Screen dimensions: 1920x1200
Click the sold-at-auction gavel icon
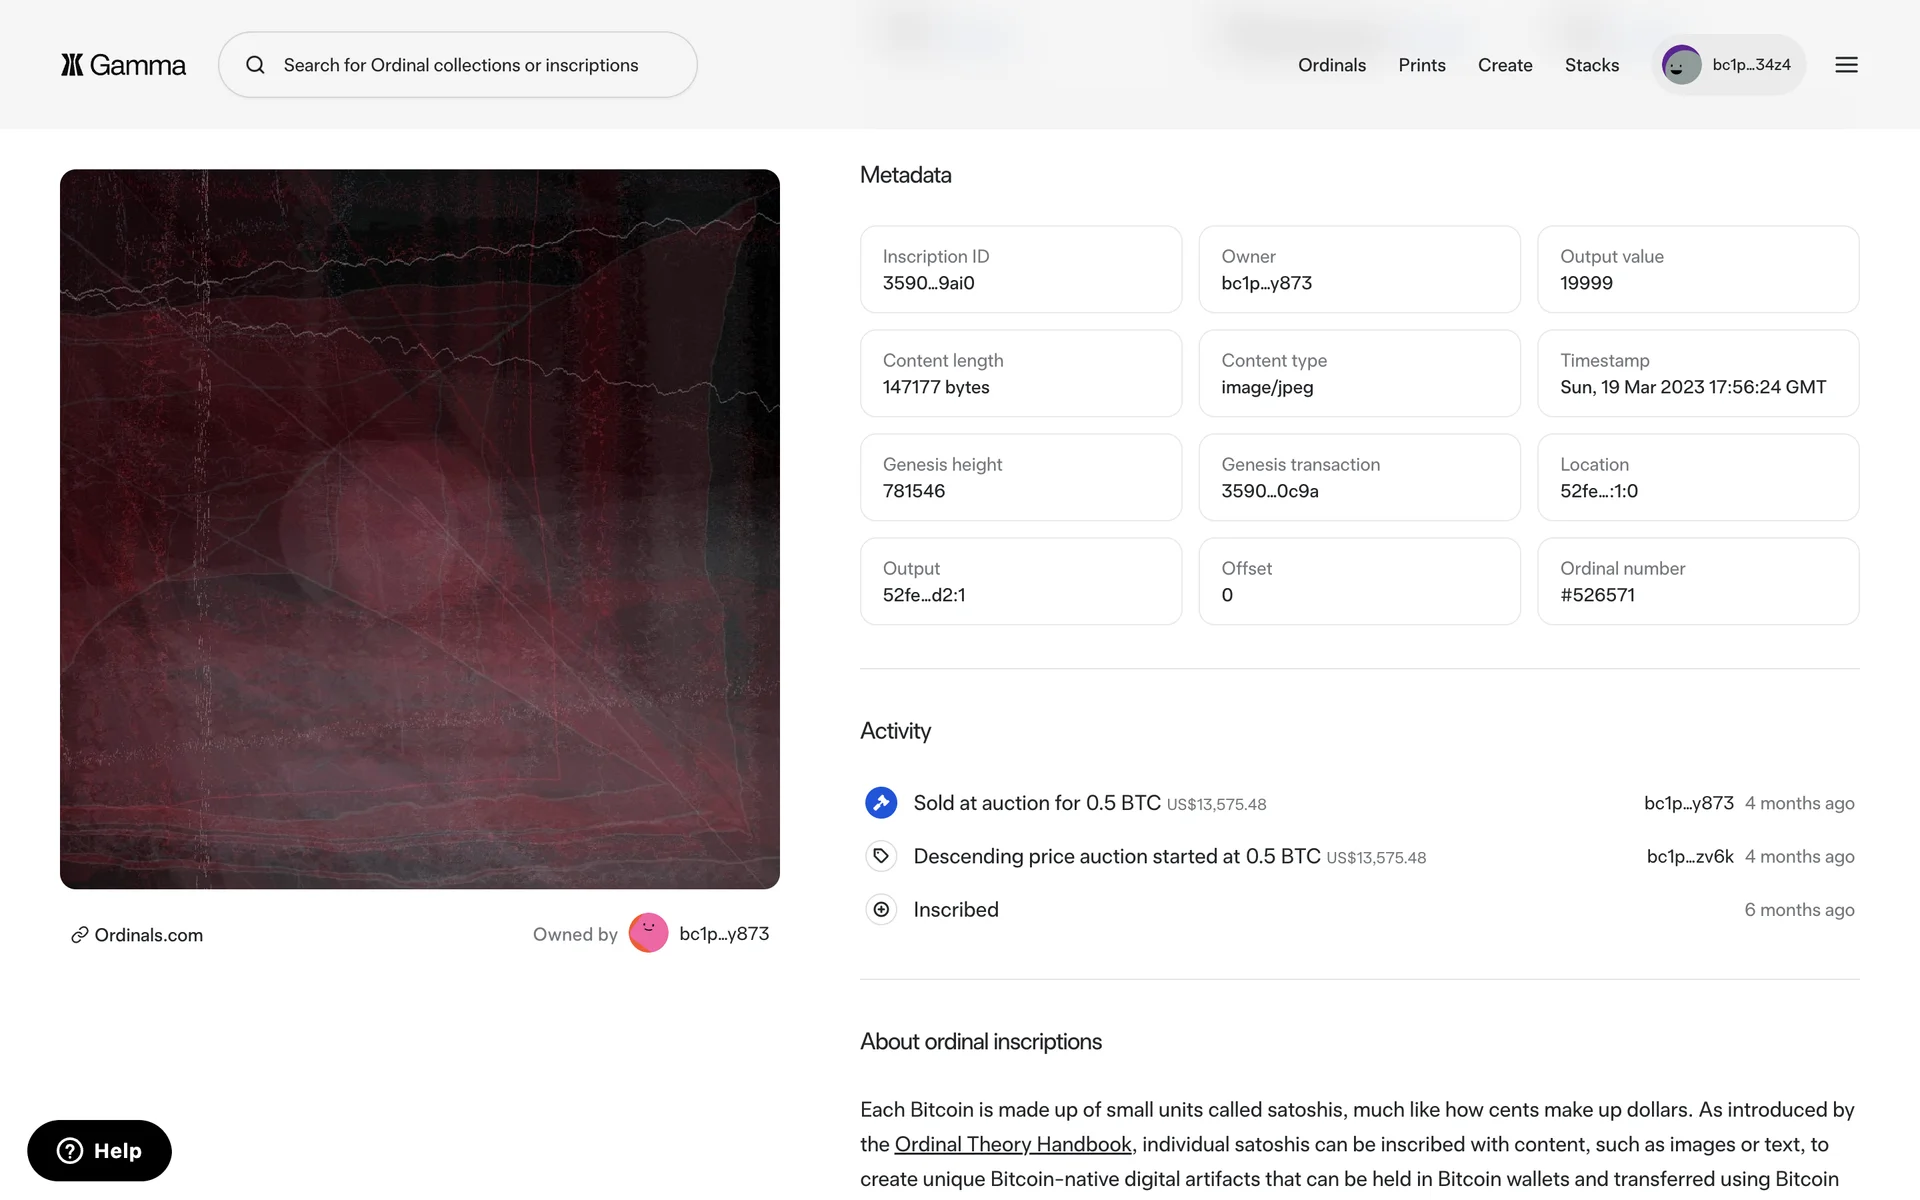click(881, 803)
